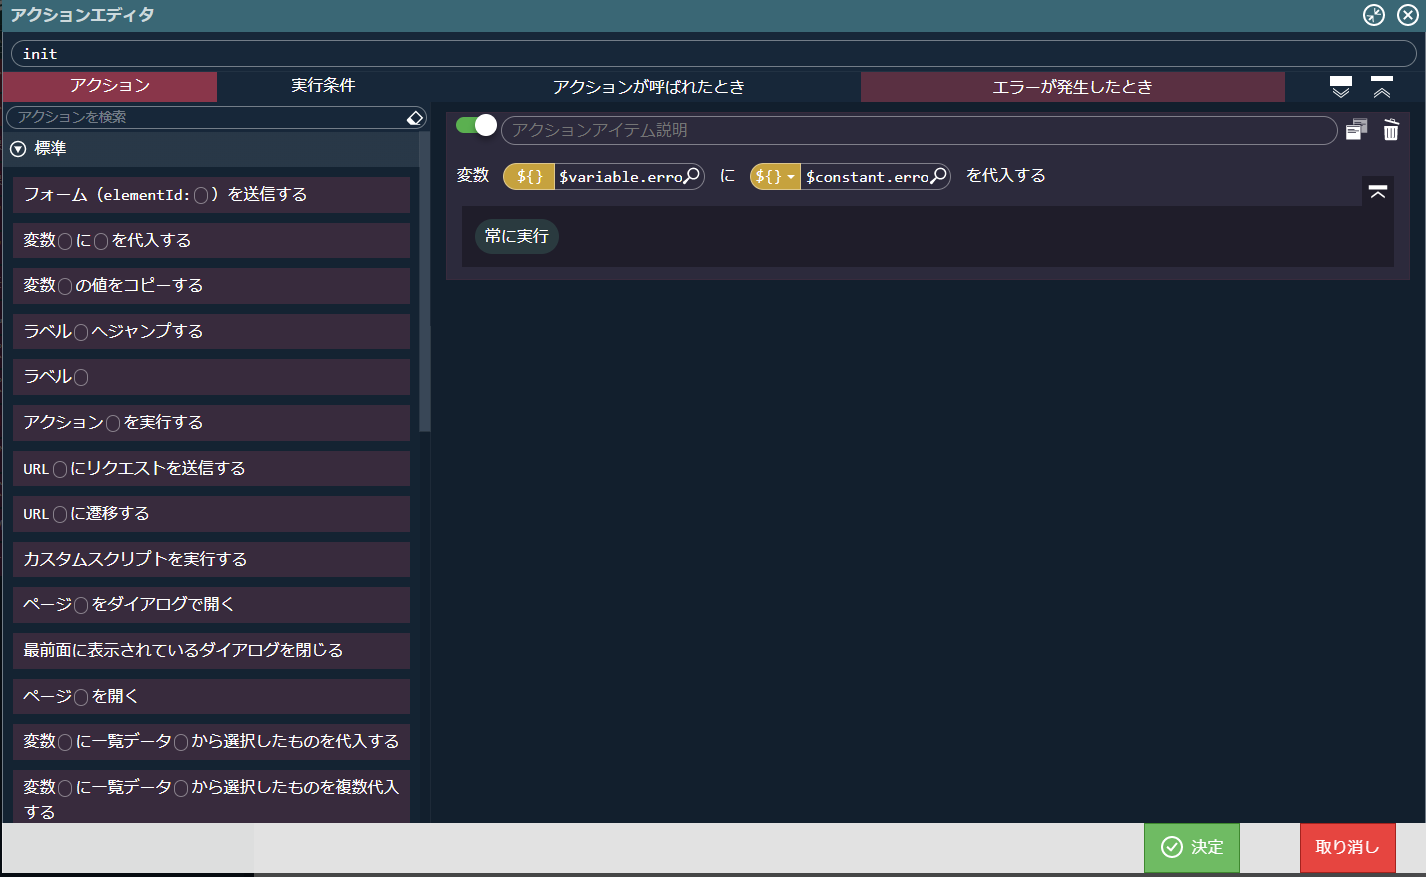Add action URL◯に遷移する
This screenshot has width=1426, height=877.
point(211,514)
